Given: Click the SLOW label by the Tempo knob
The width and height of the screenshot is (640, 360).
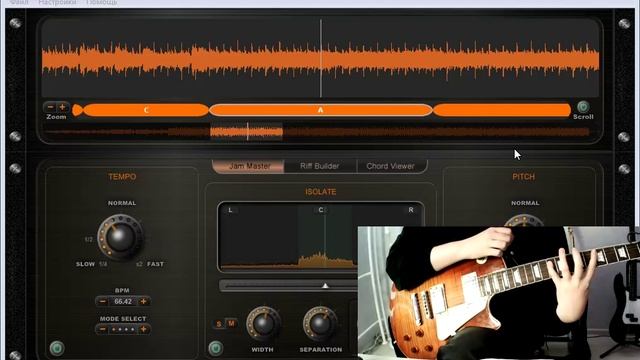Looking at the screenshot, I should point(85,264).
